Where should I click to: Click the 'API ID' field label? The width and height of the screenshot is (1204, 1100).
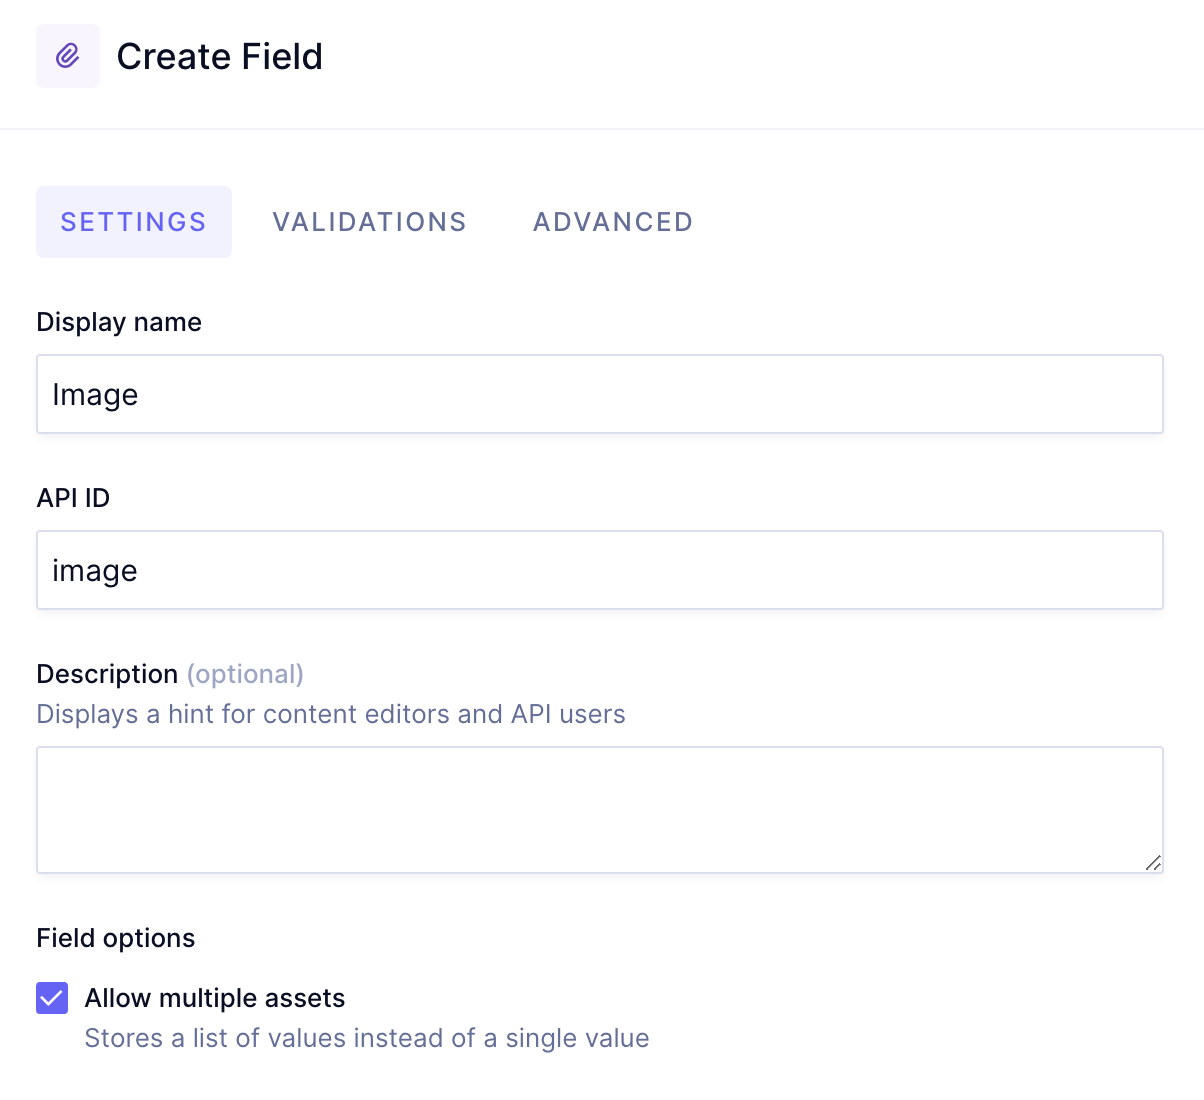(73, 498)
